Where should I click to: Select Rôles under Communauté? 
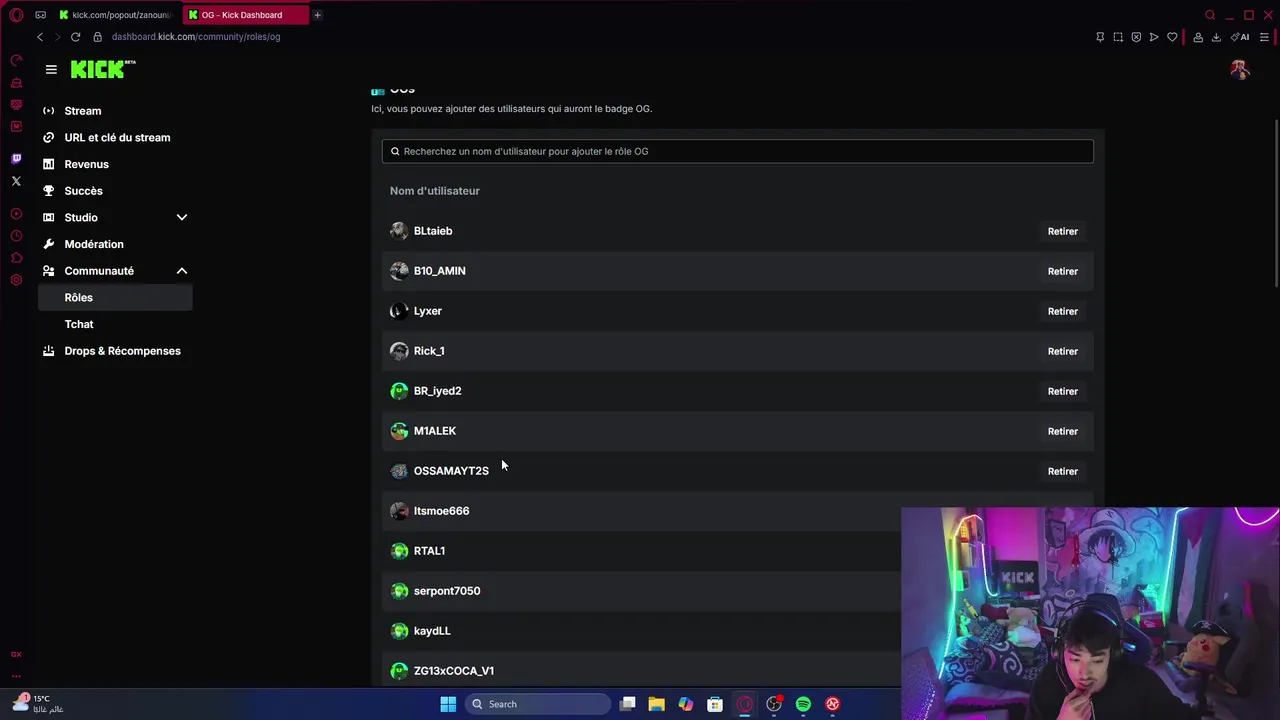[x=115, y=297]
